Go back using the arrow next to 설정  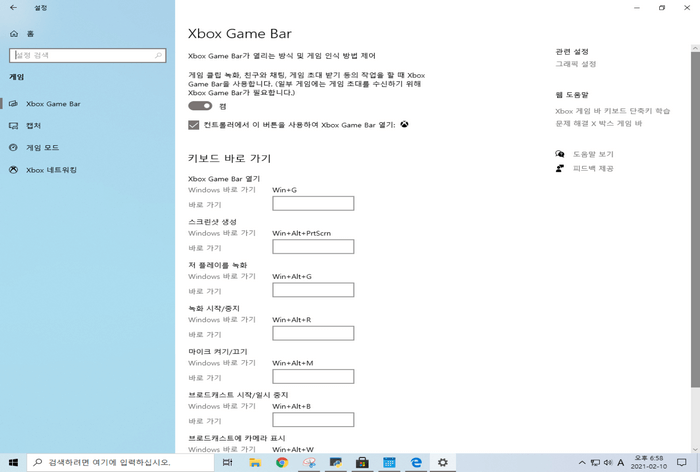pos(13,8)
